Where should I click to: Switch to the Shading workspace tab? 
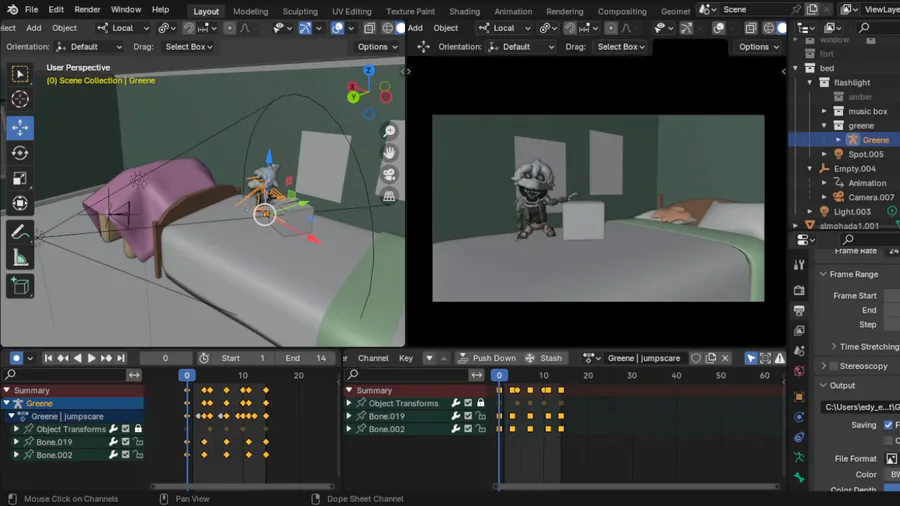pos(464,11)
